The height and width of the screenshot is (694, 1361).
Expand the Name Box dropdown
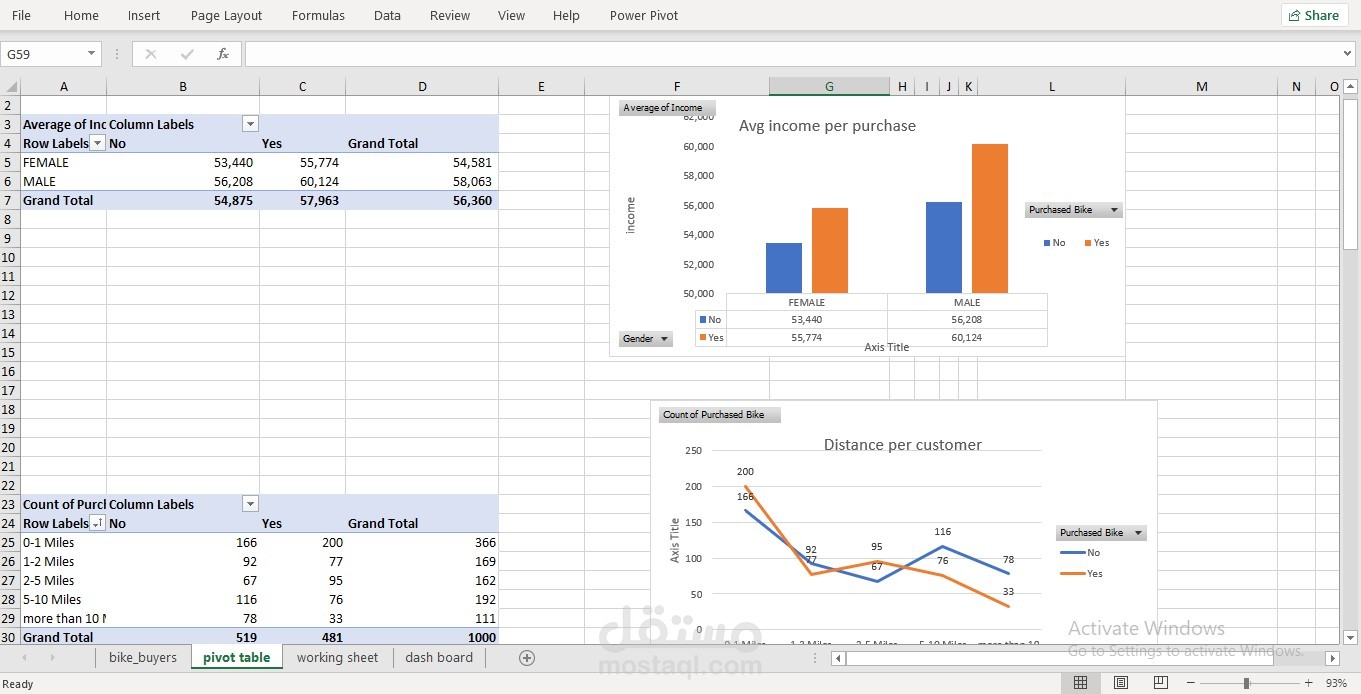(x=92, y=54)
